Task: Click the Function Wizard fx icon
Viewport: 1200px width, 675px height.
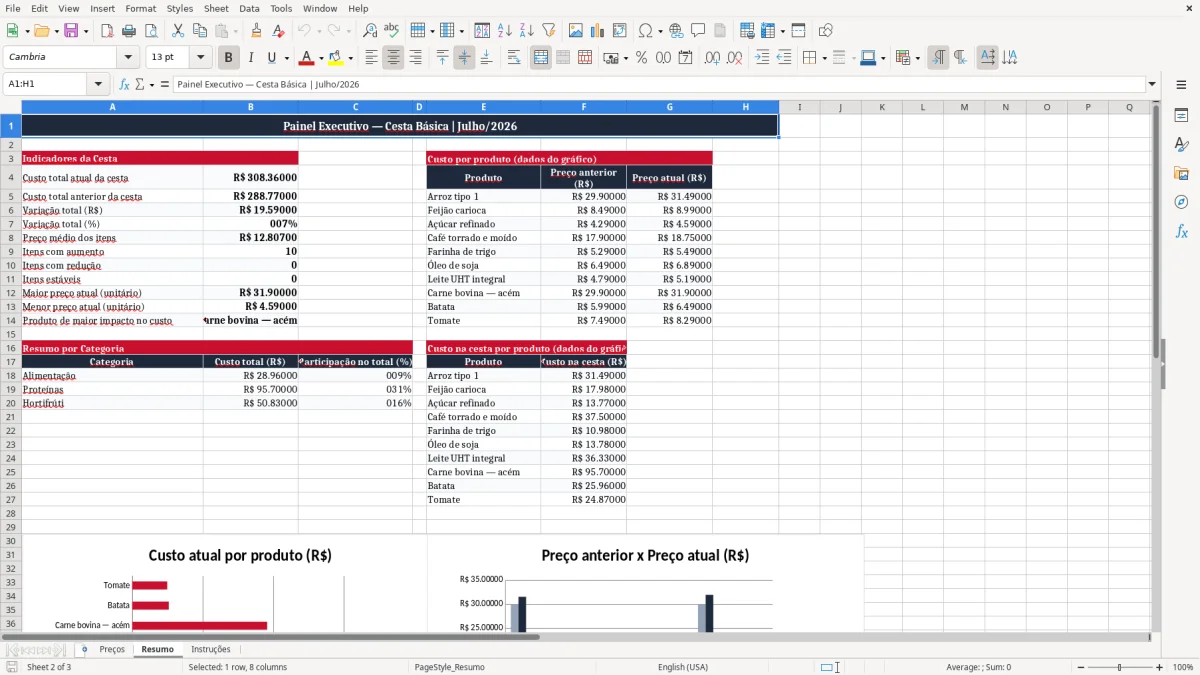Action: point(125,84)
